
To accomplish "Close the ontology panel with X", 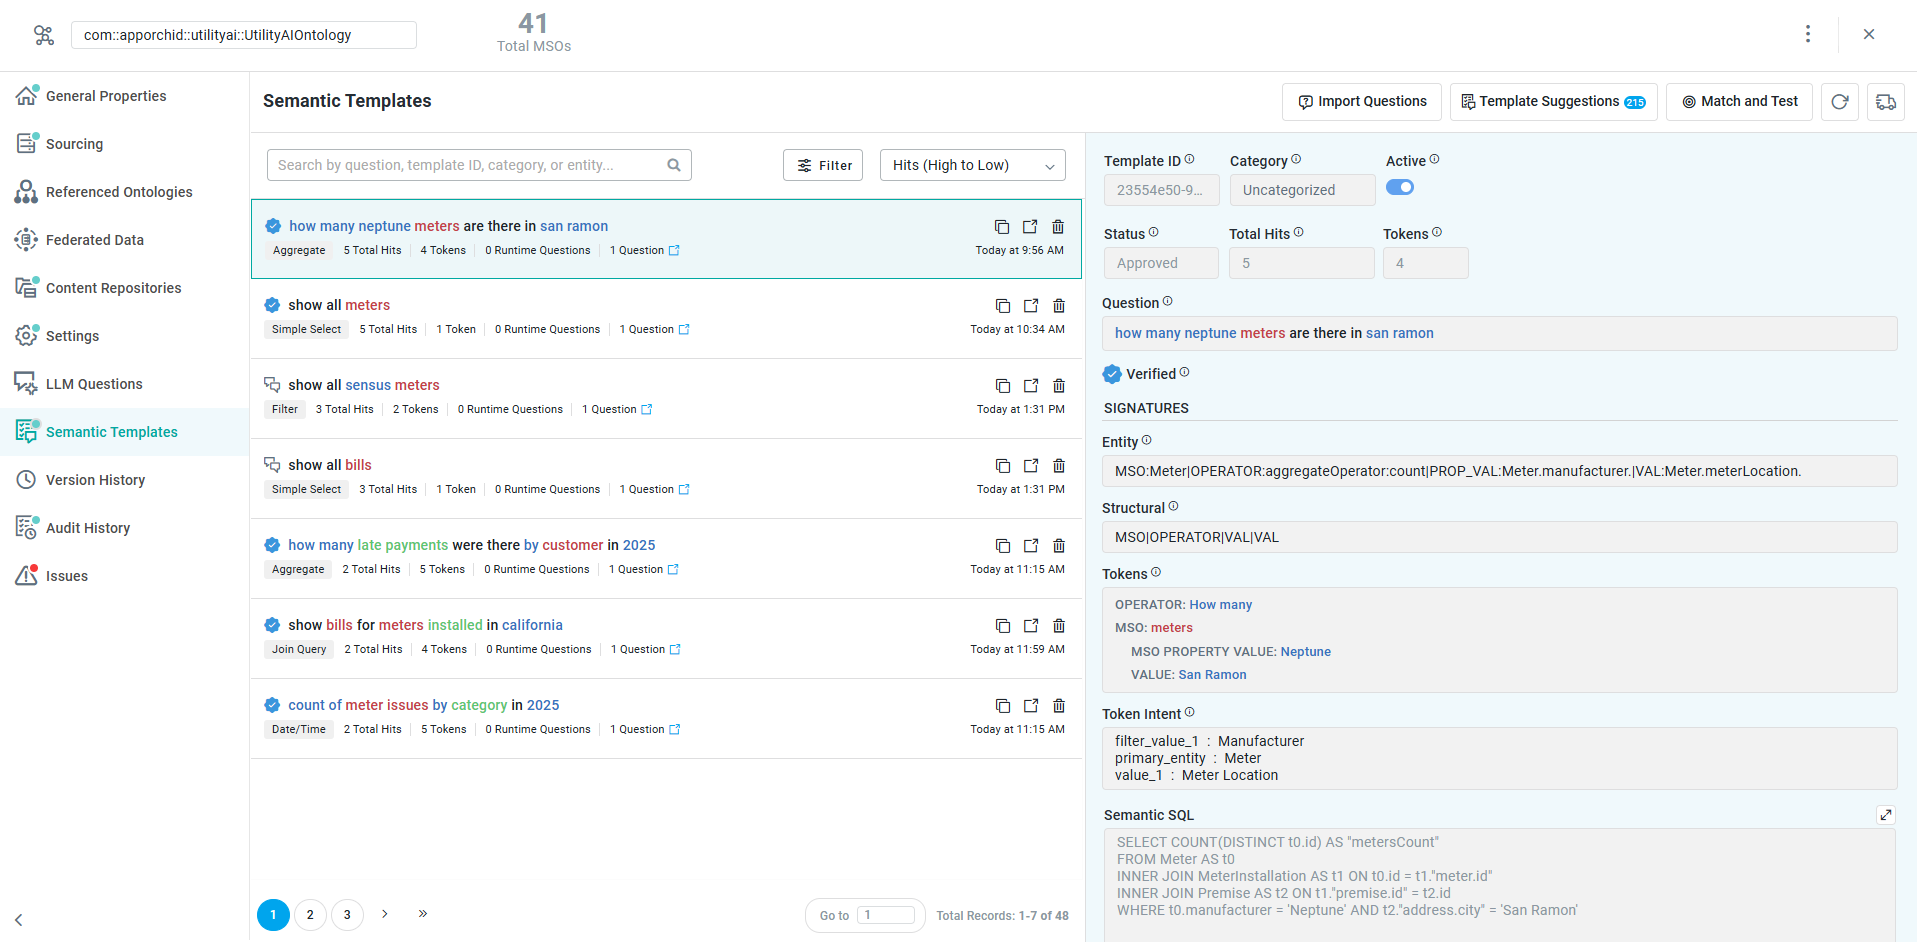I will click(1869, 34).
